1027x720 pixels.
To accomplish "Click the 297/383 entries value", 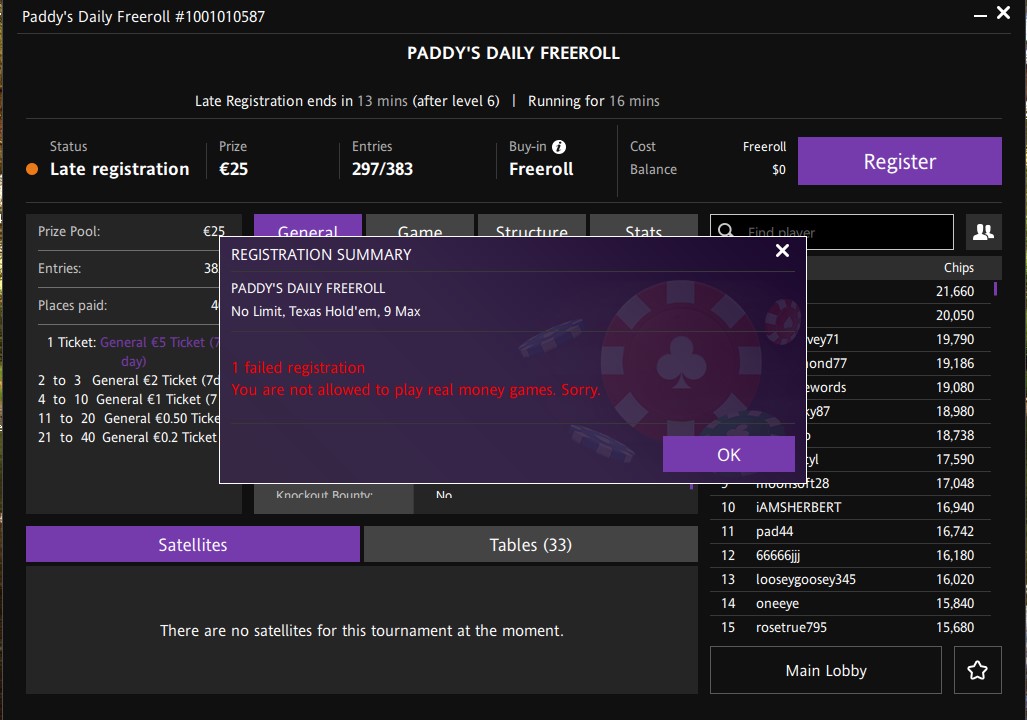I will click(x=383, y=169).
